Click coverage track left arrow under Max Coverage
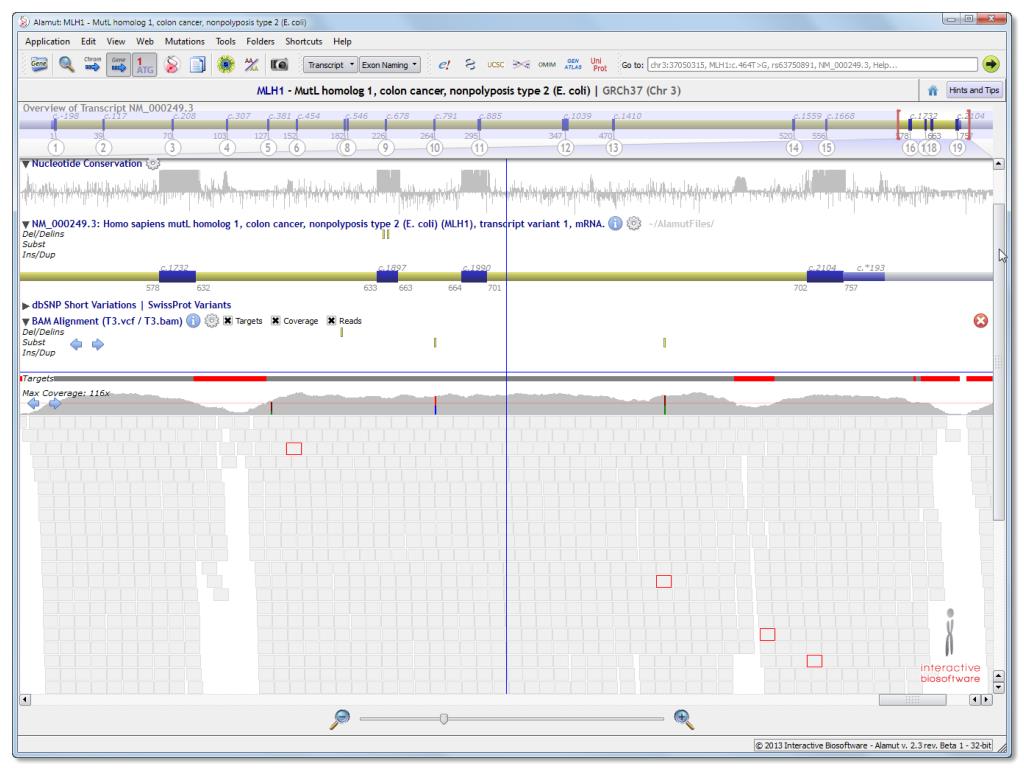The image size is (1024, 768). pyautogui.click(x=33, y=404)
